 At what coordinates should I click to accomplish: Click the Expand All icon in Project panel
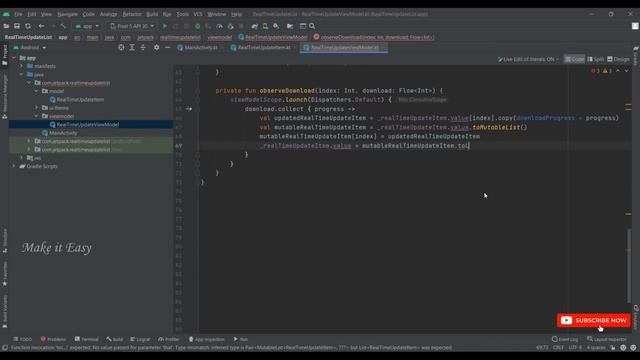click(132, 48)
